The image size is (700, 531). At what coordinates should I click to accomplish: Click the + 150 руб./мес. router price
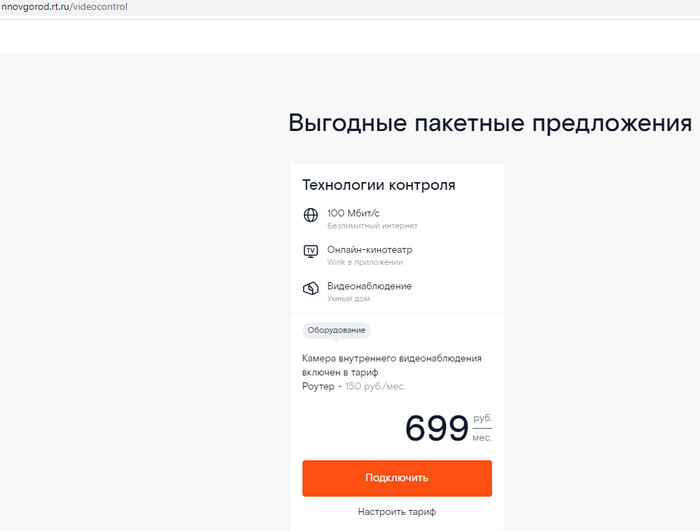(375, 386)
